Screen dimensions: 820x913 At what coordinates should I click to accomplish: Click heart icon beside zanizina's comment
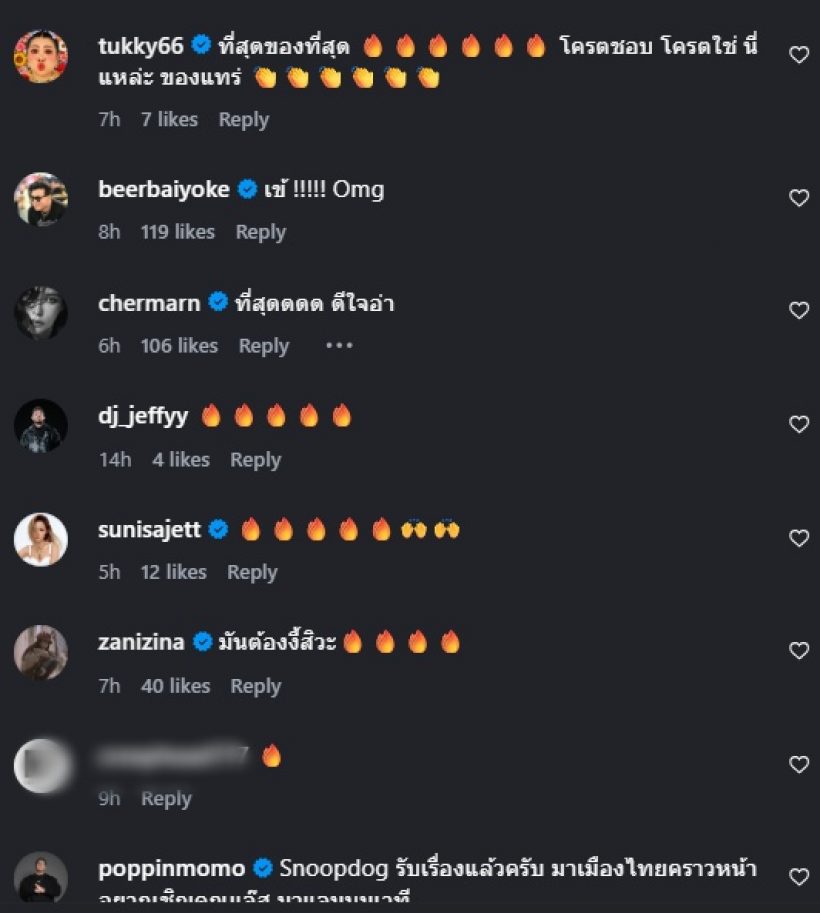[x=799, y=651]
